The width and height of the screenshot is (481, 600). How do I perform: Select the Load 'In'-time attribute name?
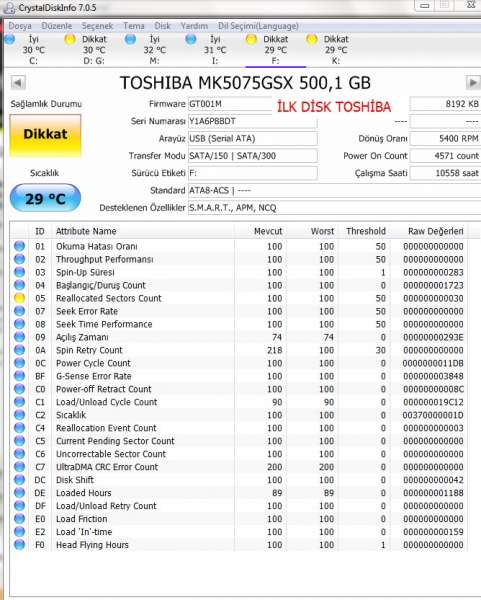coord(84,532)
